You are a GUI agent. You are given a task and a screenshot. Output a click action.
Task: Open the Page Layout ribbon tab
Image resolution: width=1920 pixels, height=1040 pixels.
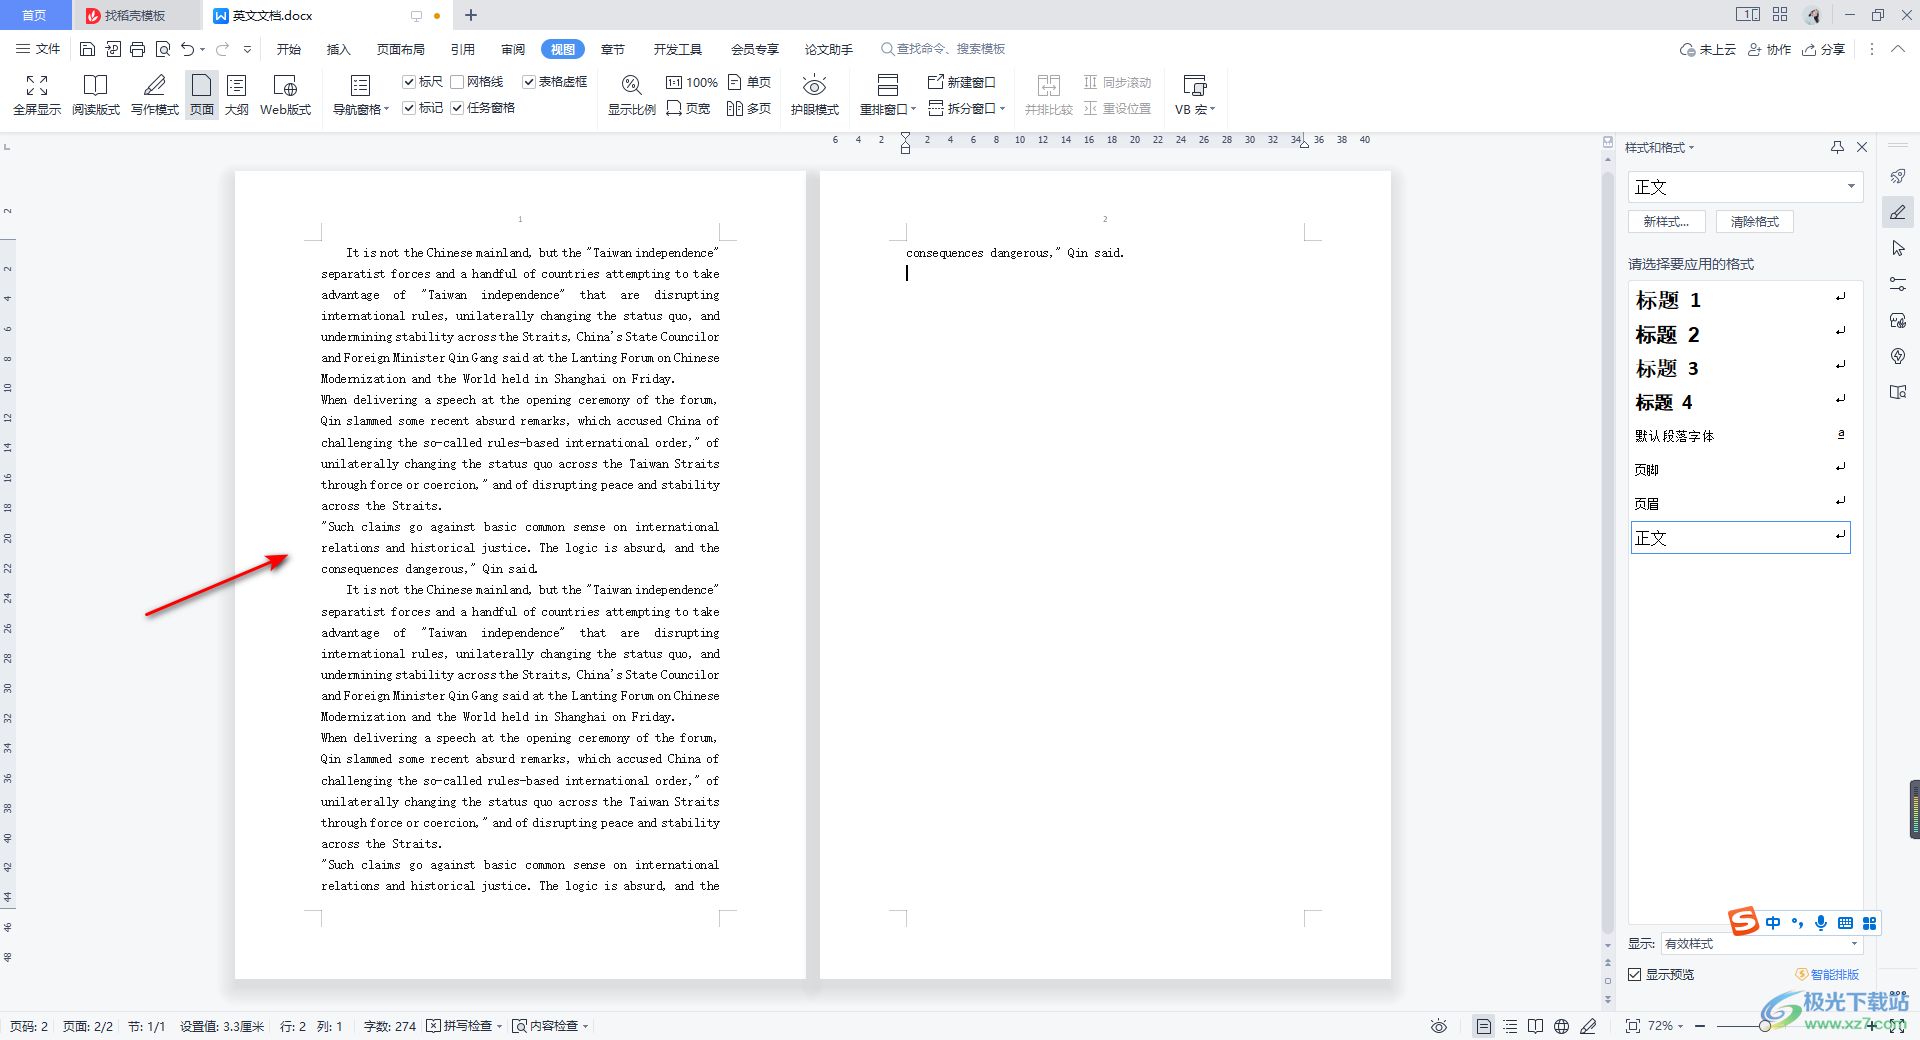click(401, 49)
